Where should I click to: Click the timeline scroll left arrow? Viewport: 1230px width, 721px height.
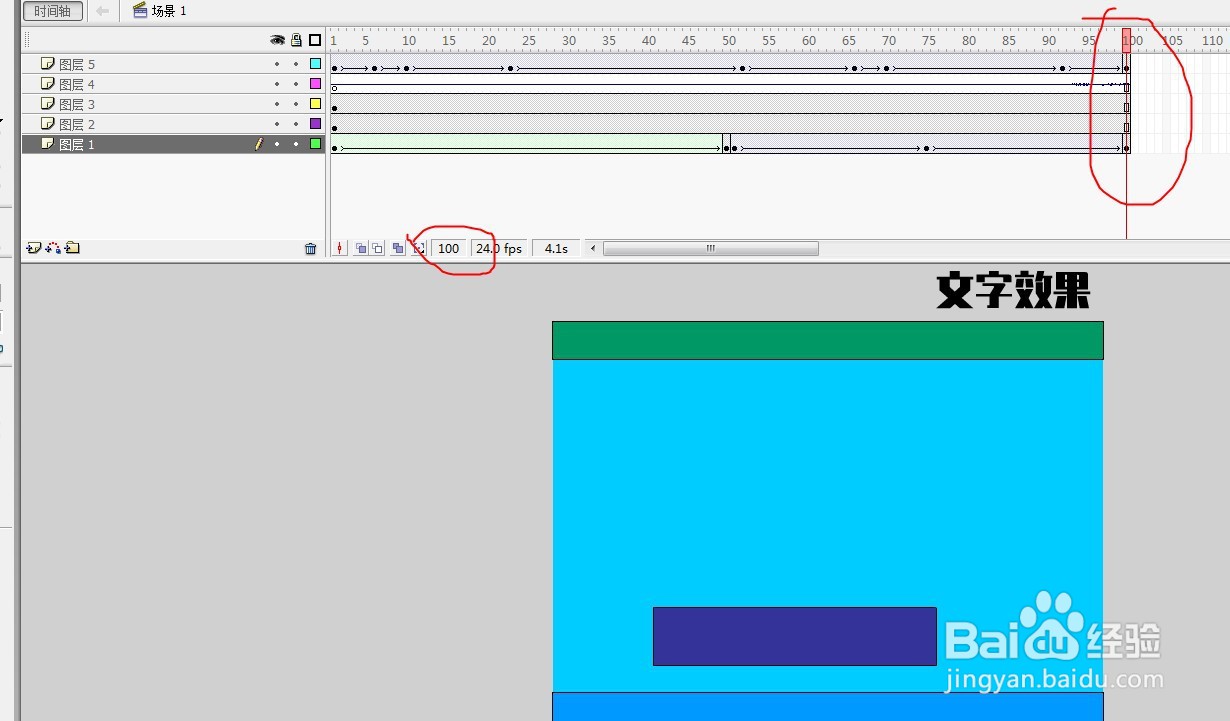594,249
